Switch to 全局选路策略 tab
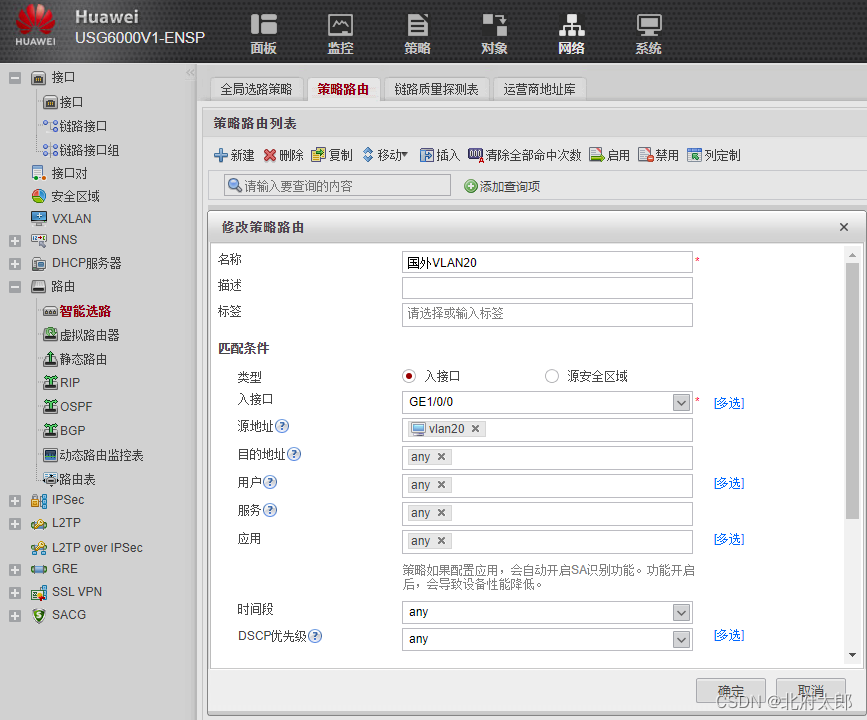The width and height of the screenshot is (867, 720). coord(256,89)
